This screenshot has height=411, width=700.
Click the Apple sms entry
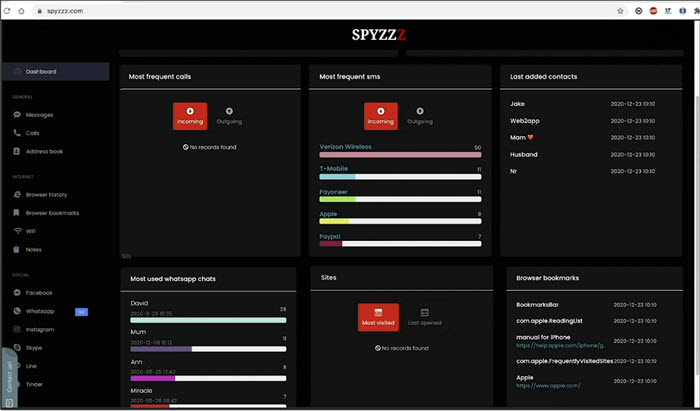tap(328, 214)
